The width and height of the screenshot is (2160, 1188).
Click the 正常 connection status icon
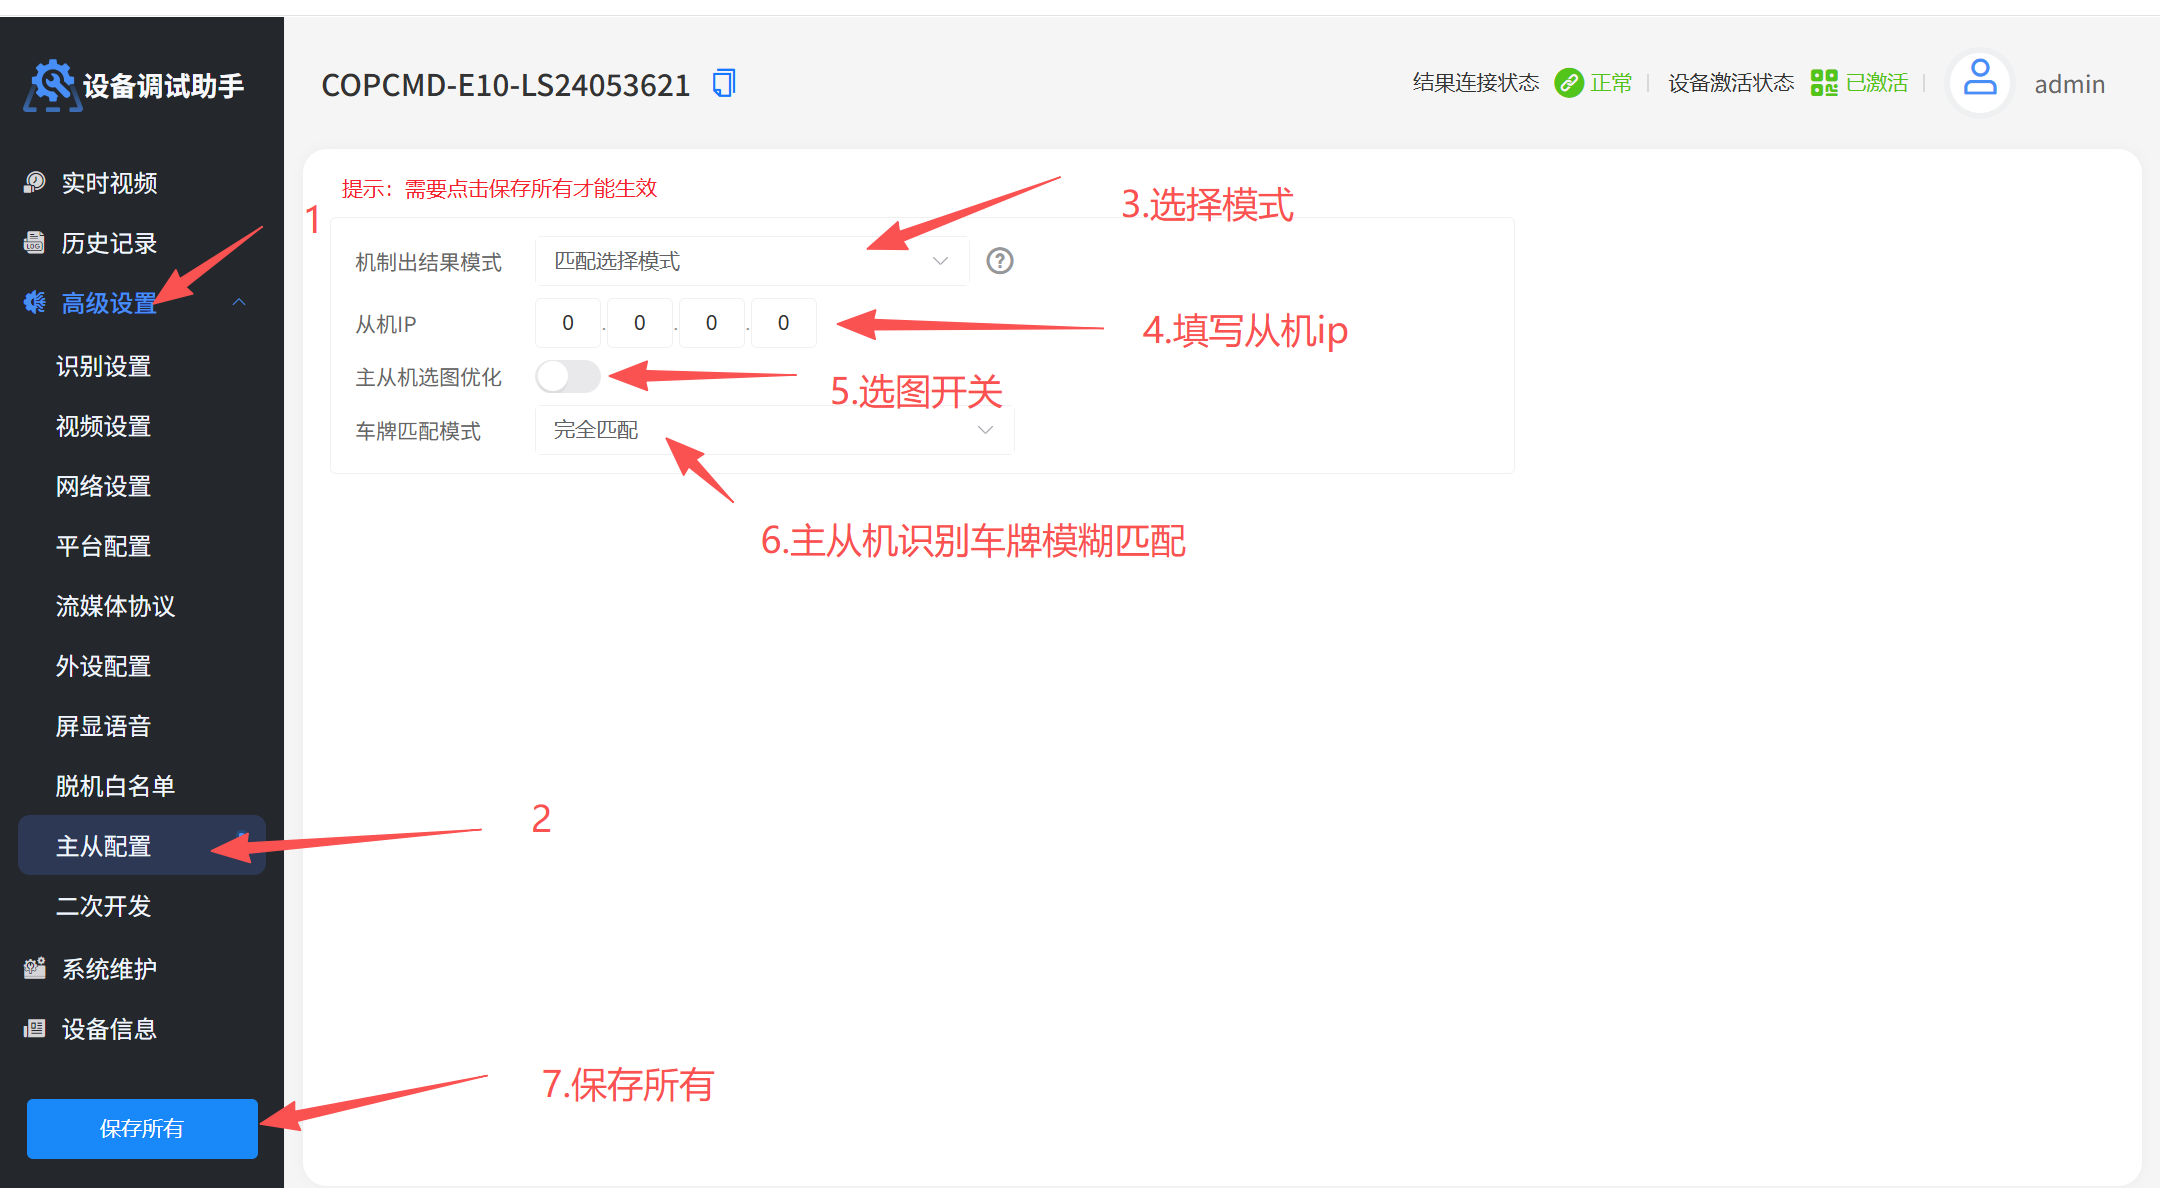1566,82
